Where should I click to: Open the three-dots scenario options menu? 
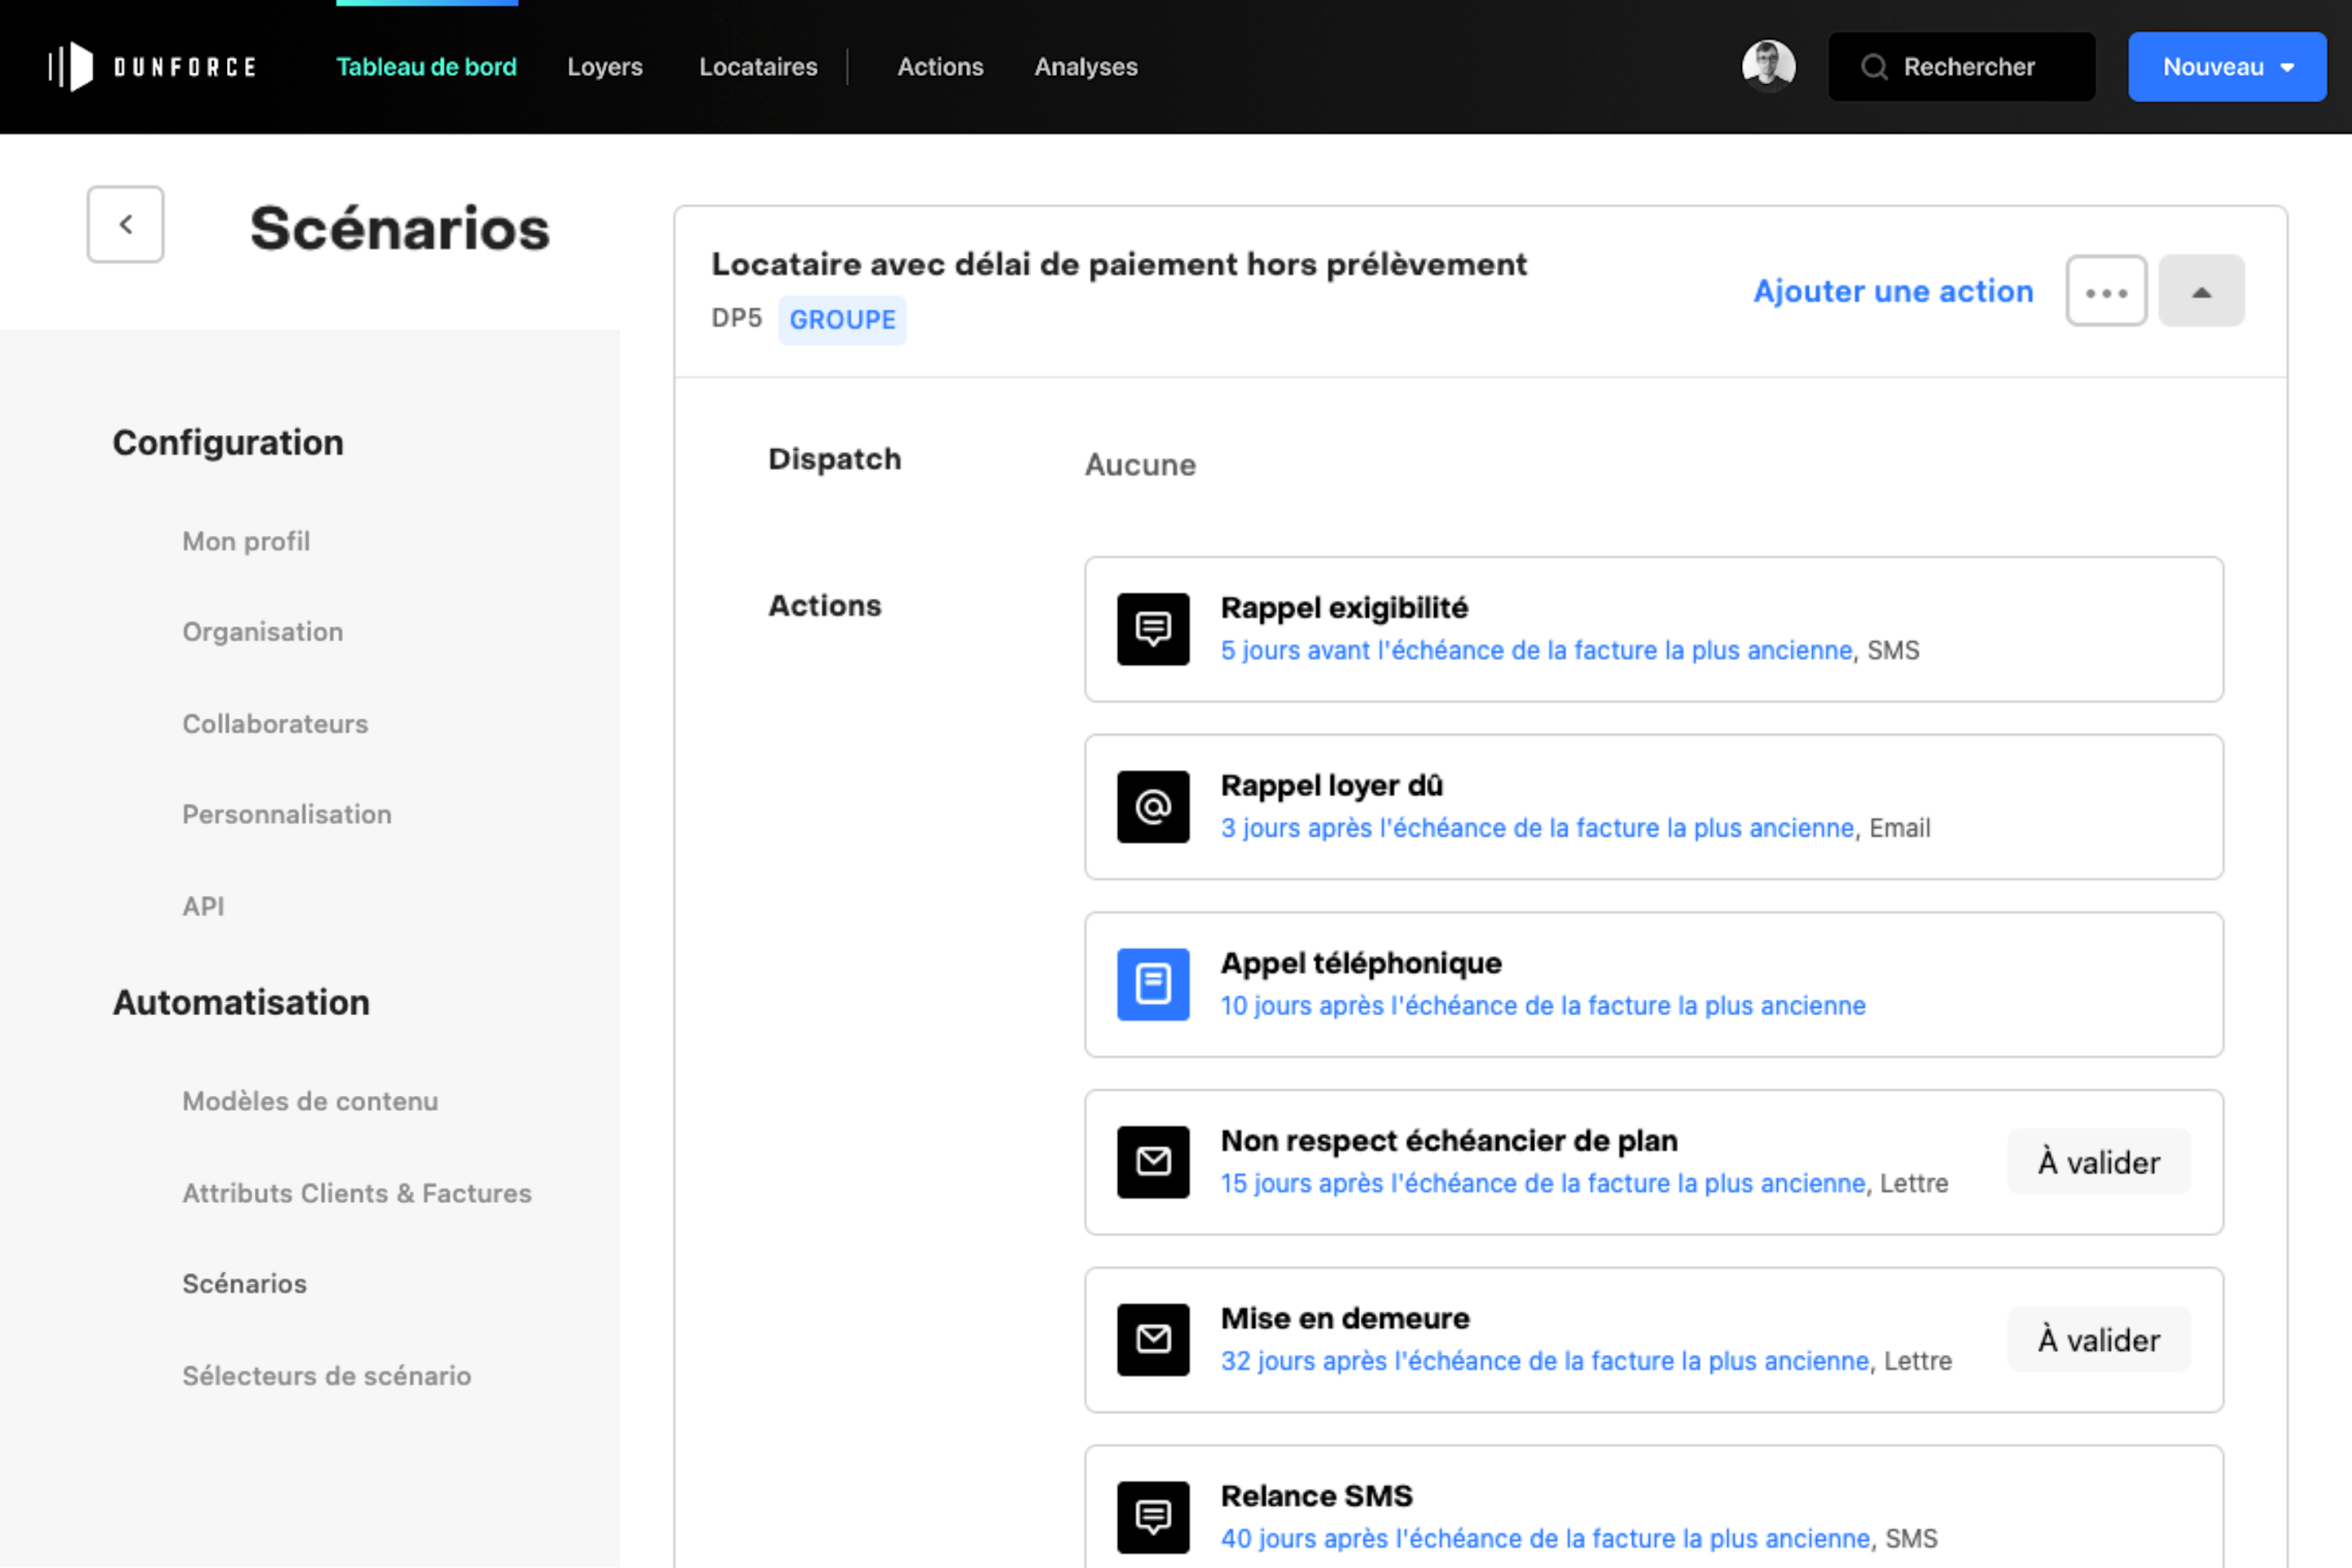pyautogui.click(x=2106, y=291)
